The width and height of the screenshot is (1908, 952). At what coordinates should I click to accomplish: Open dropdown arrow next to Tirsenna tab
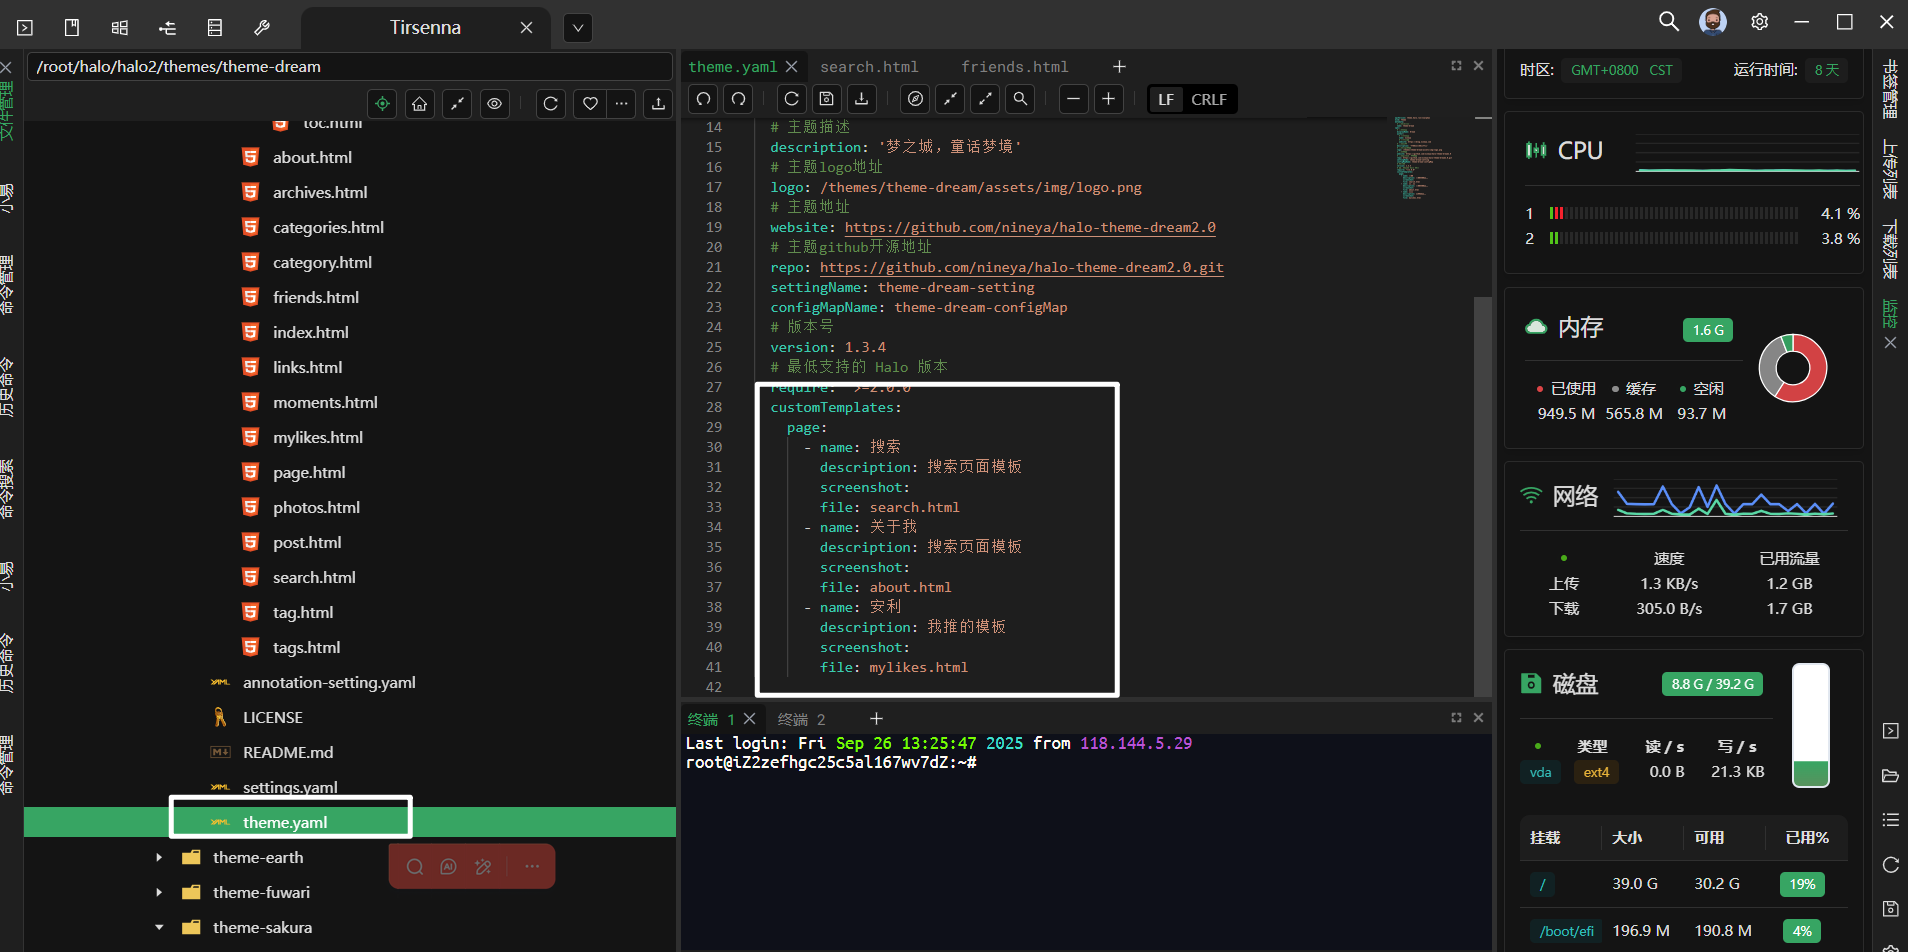(578, 28)
